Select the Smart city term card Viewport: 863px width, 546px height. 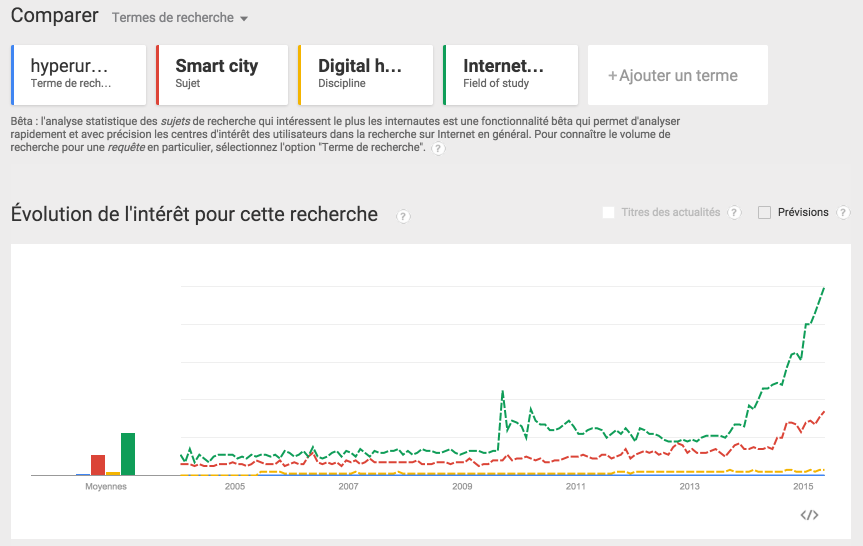click(222, 75)
